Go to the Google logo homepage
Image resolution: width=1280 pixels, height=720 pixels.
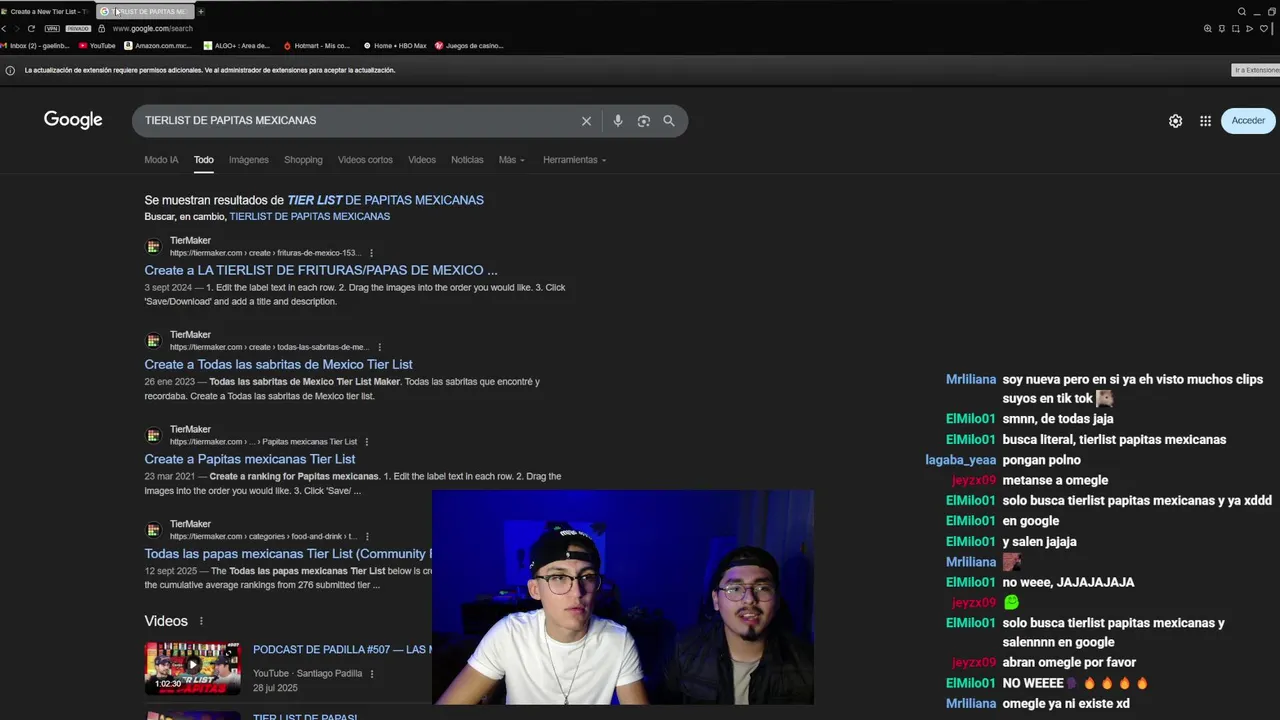click(x=73, y=120)
